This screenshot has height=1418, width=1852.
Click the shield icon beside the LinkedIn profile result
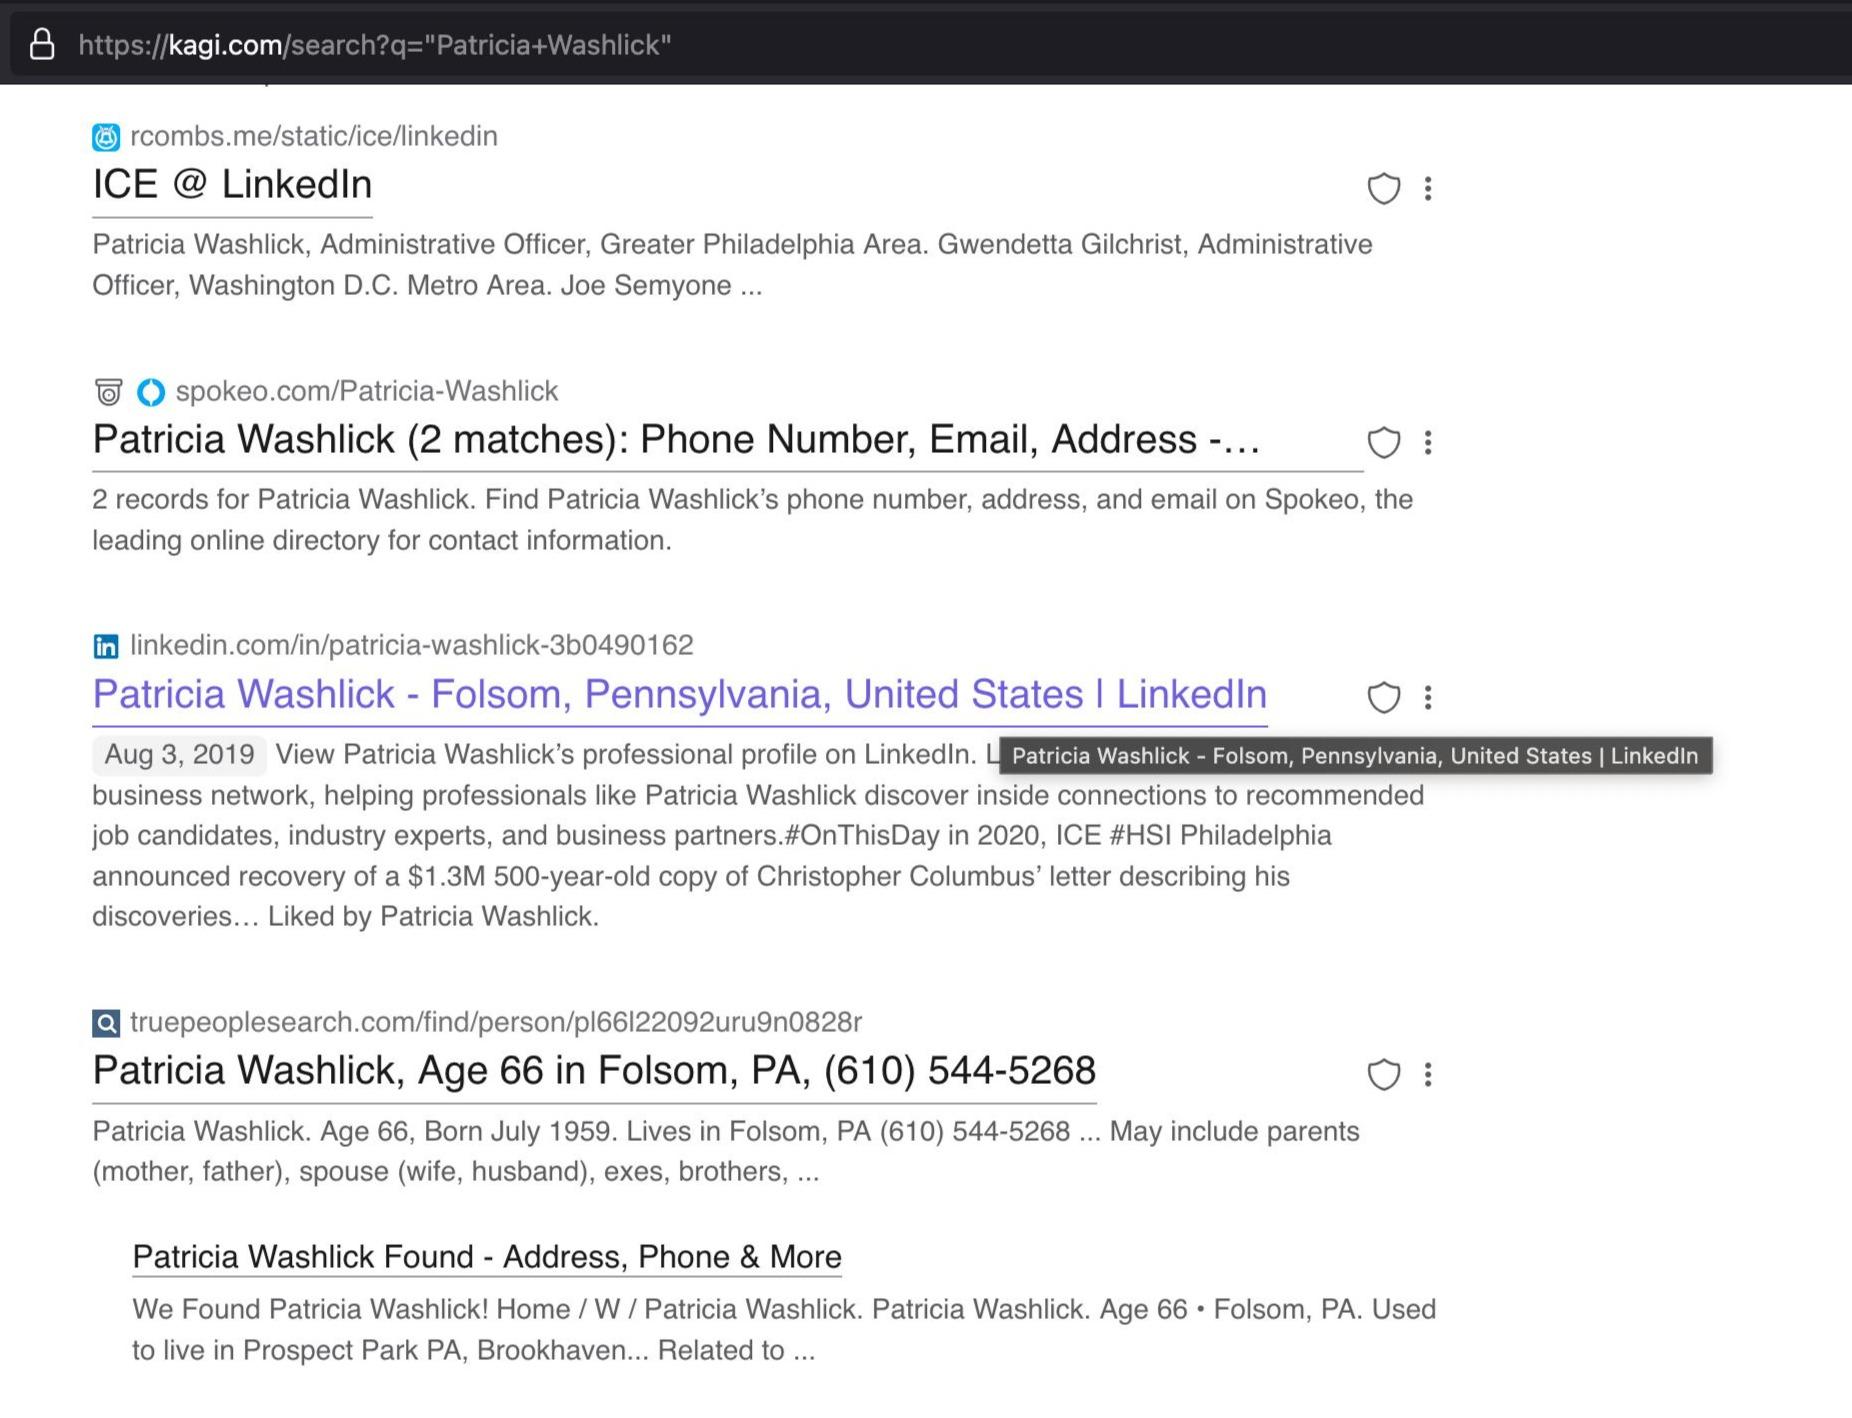[x=1383, y=697]
